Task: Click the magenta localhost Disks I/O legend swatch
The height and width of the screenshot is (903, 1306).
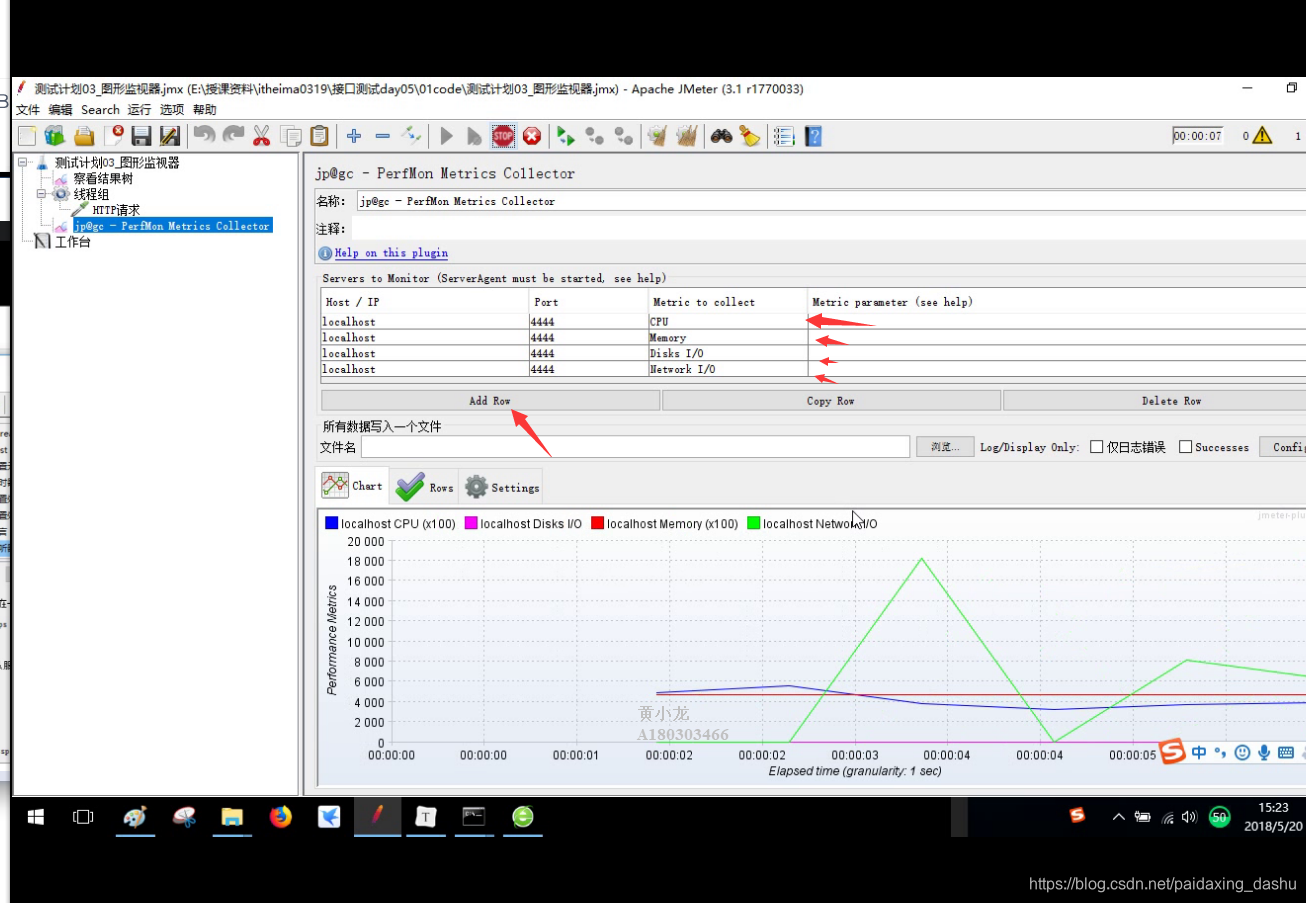Action: tap(471, 523)
